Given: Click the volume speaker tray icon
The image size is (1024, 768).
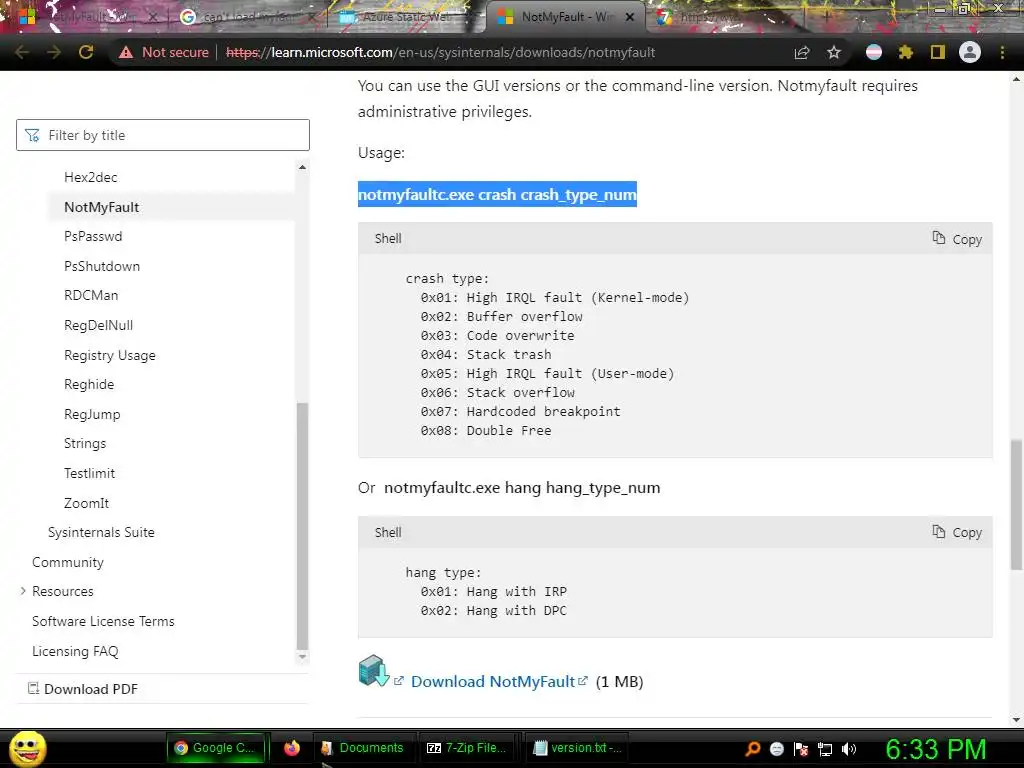Looking at the screenshot, I should (x=849, y=749).
